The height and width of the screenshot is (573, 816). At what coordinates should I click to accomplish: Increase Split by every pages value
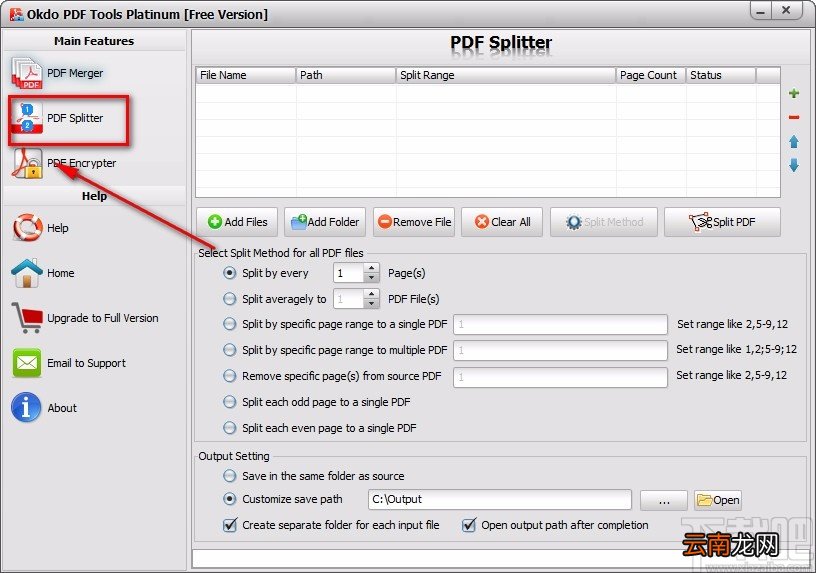371,268
